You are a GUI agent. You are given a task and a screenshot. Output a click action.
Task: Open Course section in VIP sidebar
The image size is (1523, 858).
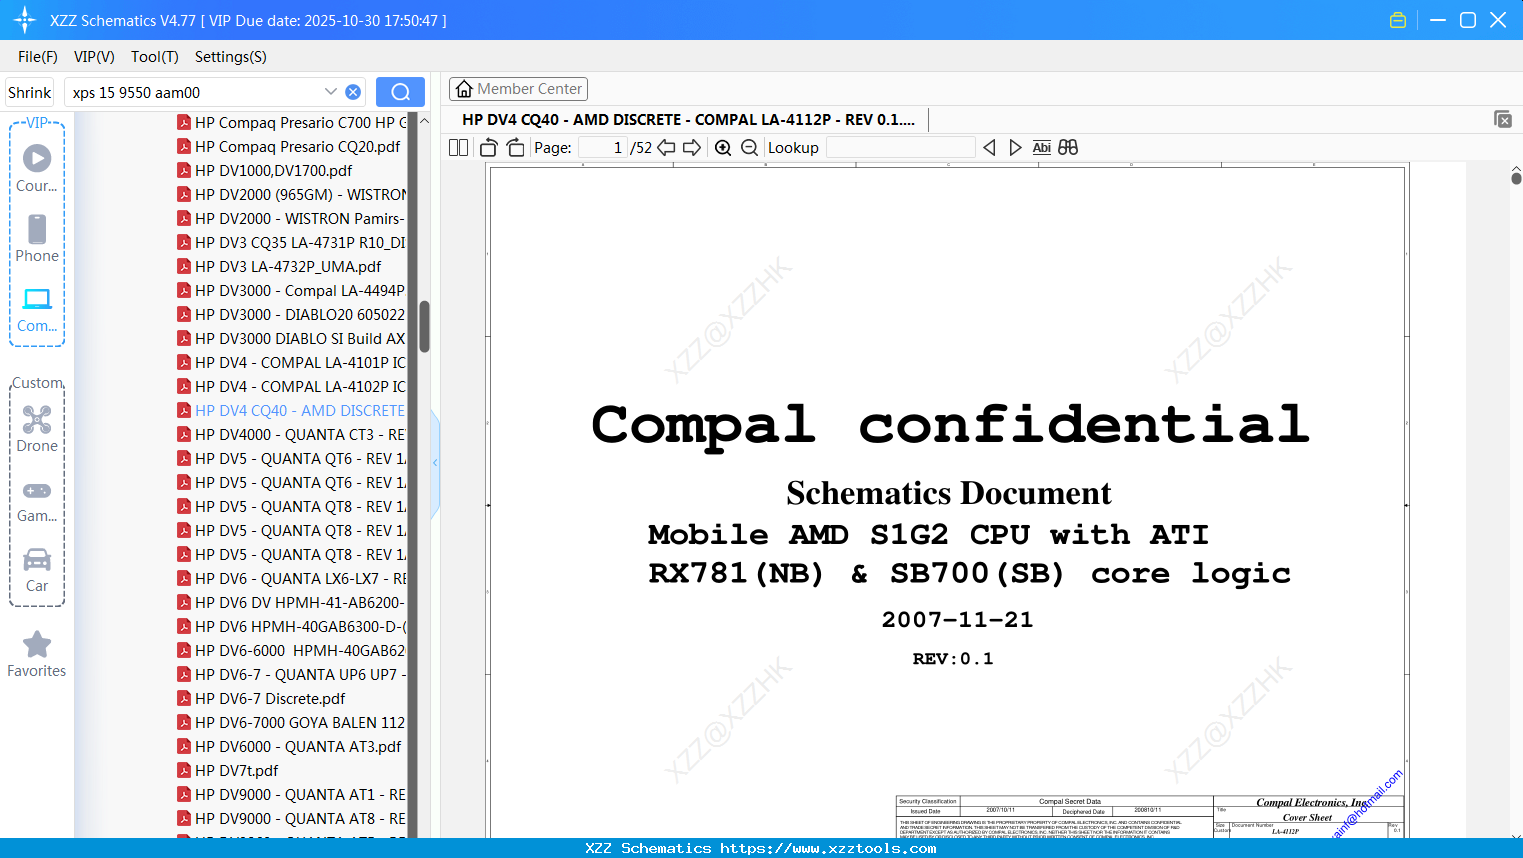(x=37, y=168)
